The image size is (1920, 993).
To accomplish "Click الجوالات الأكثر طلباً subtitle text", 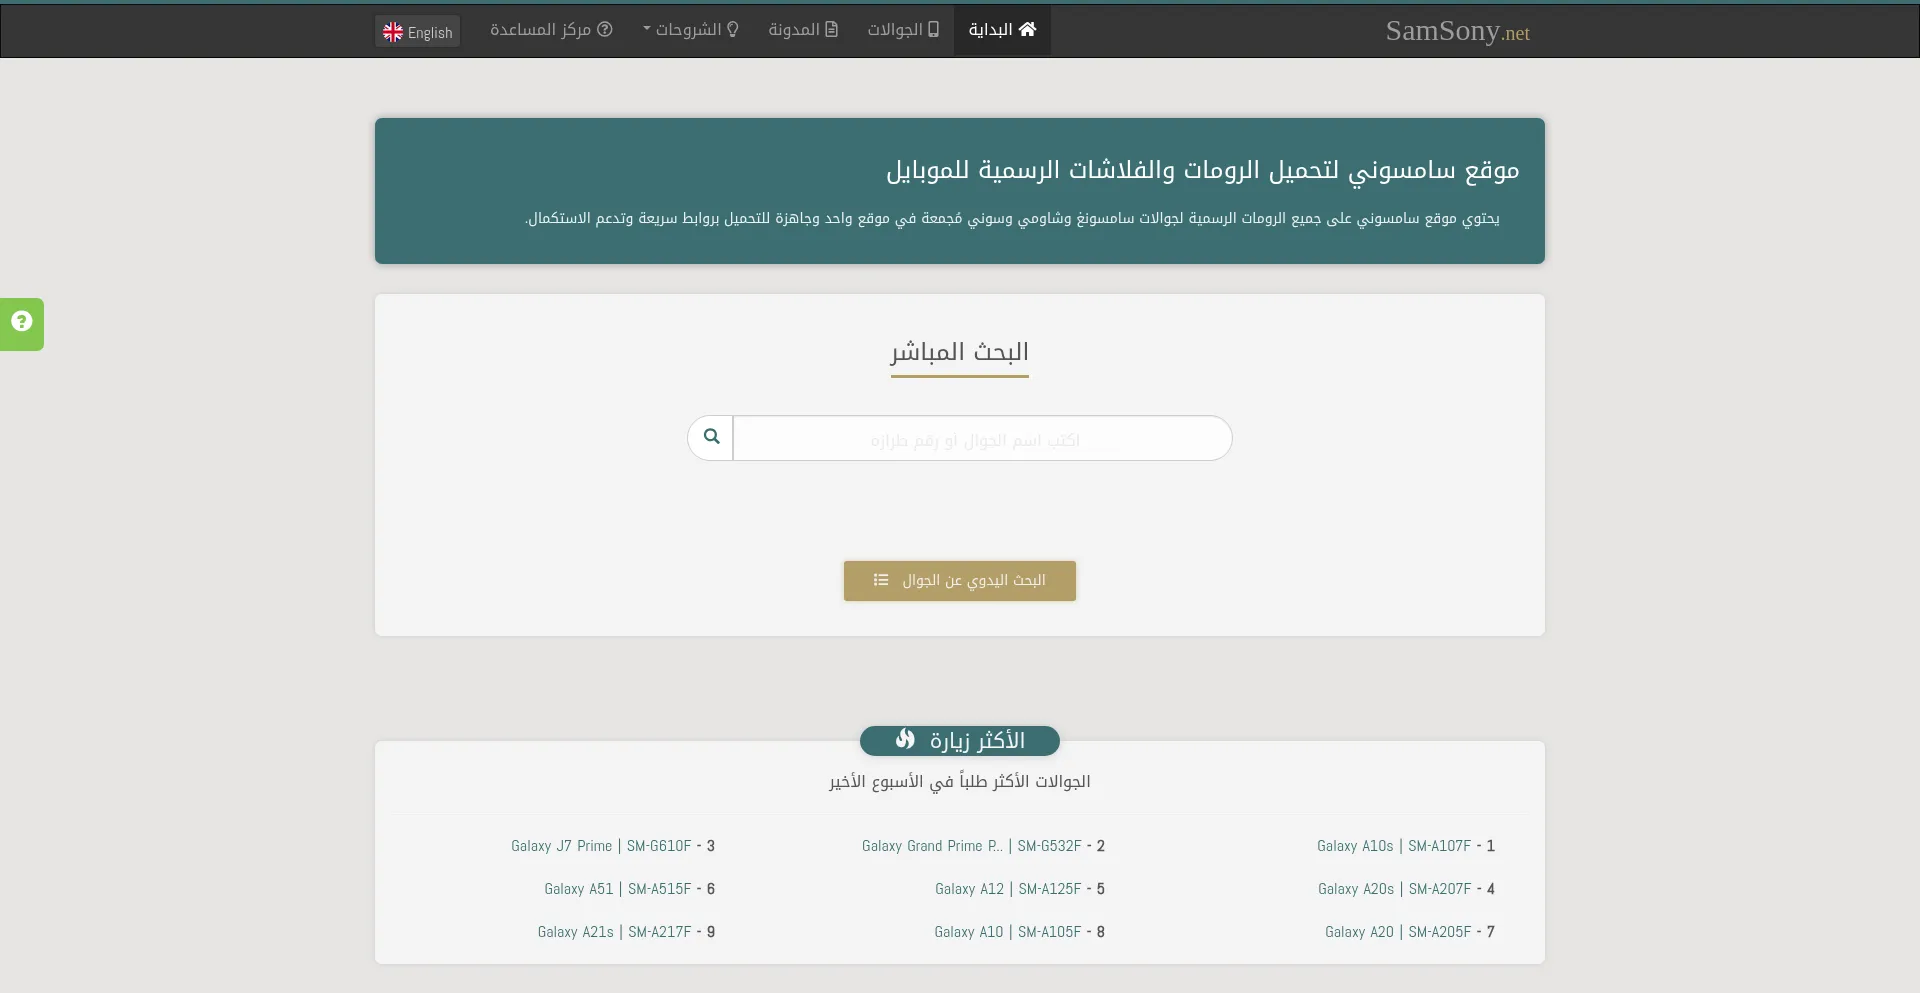I will point(960,781).
